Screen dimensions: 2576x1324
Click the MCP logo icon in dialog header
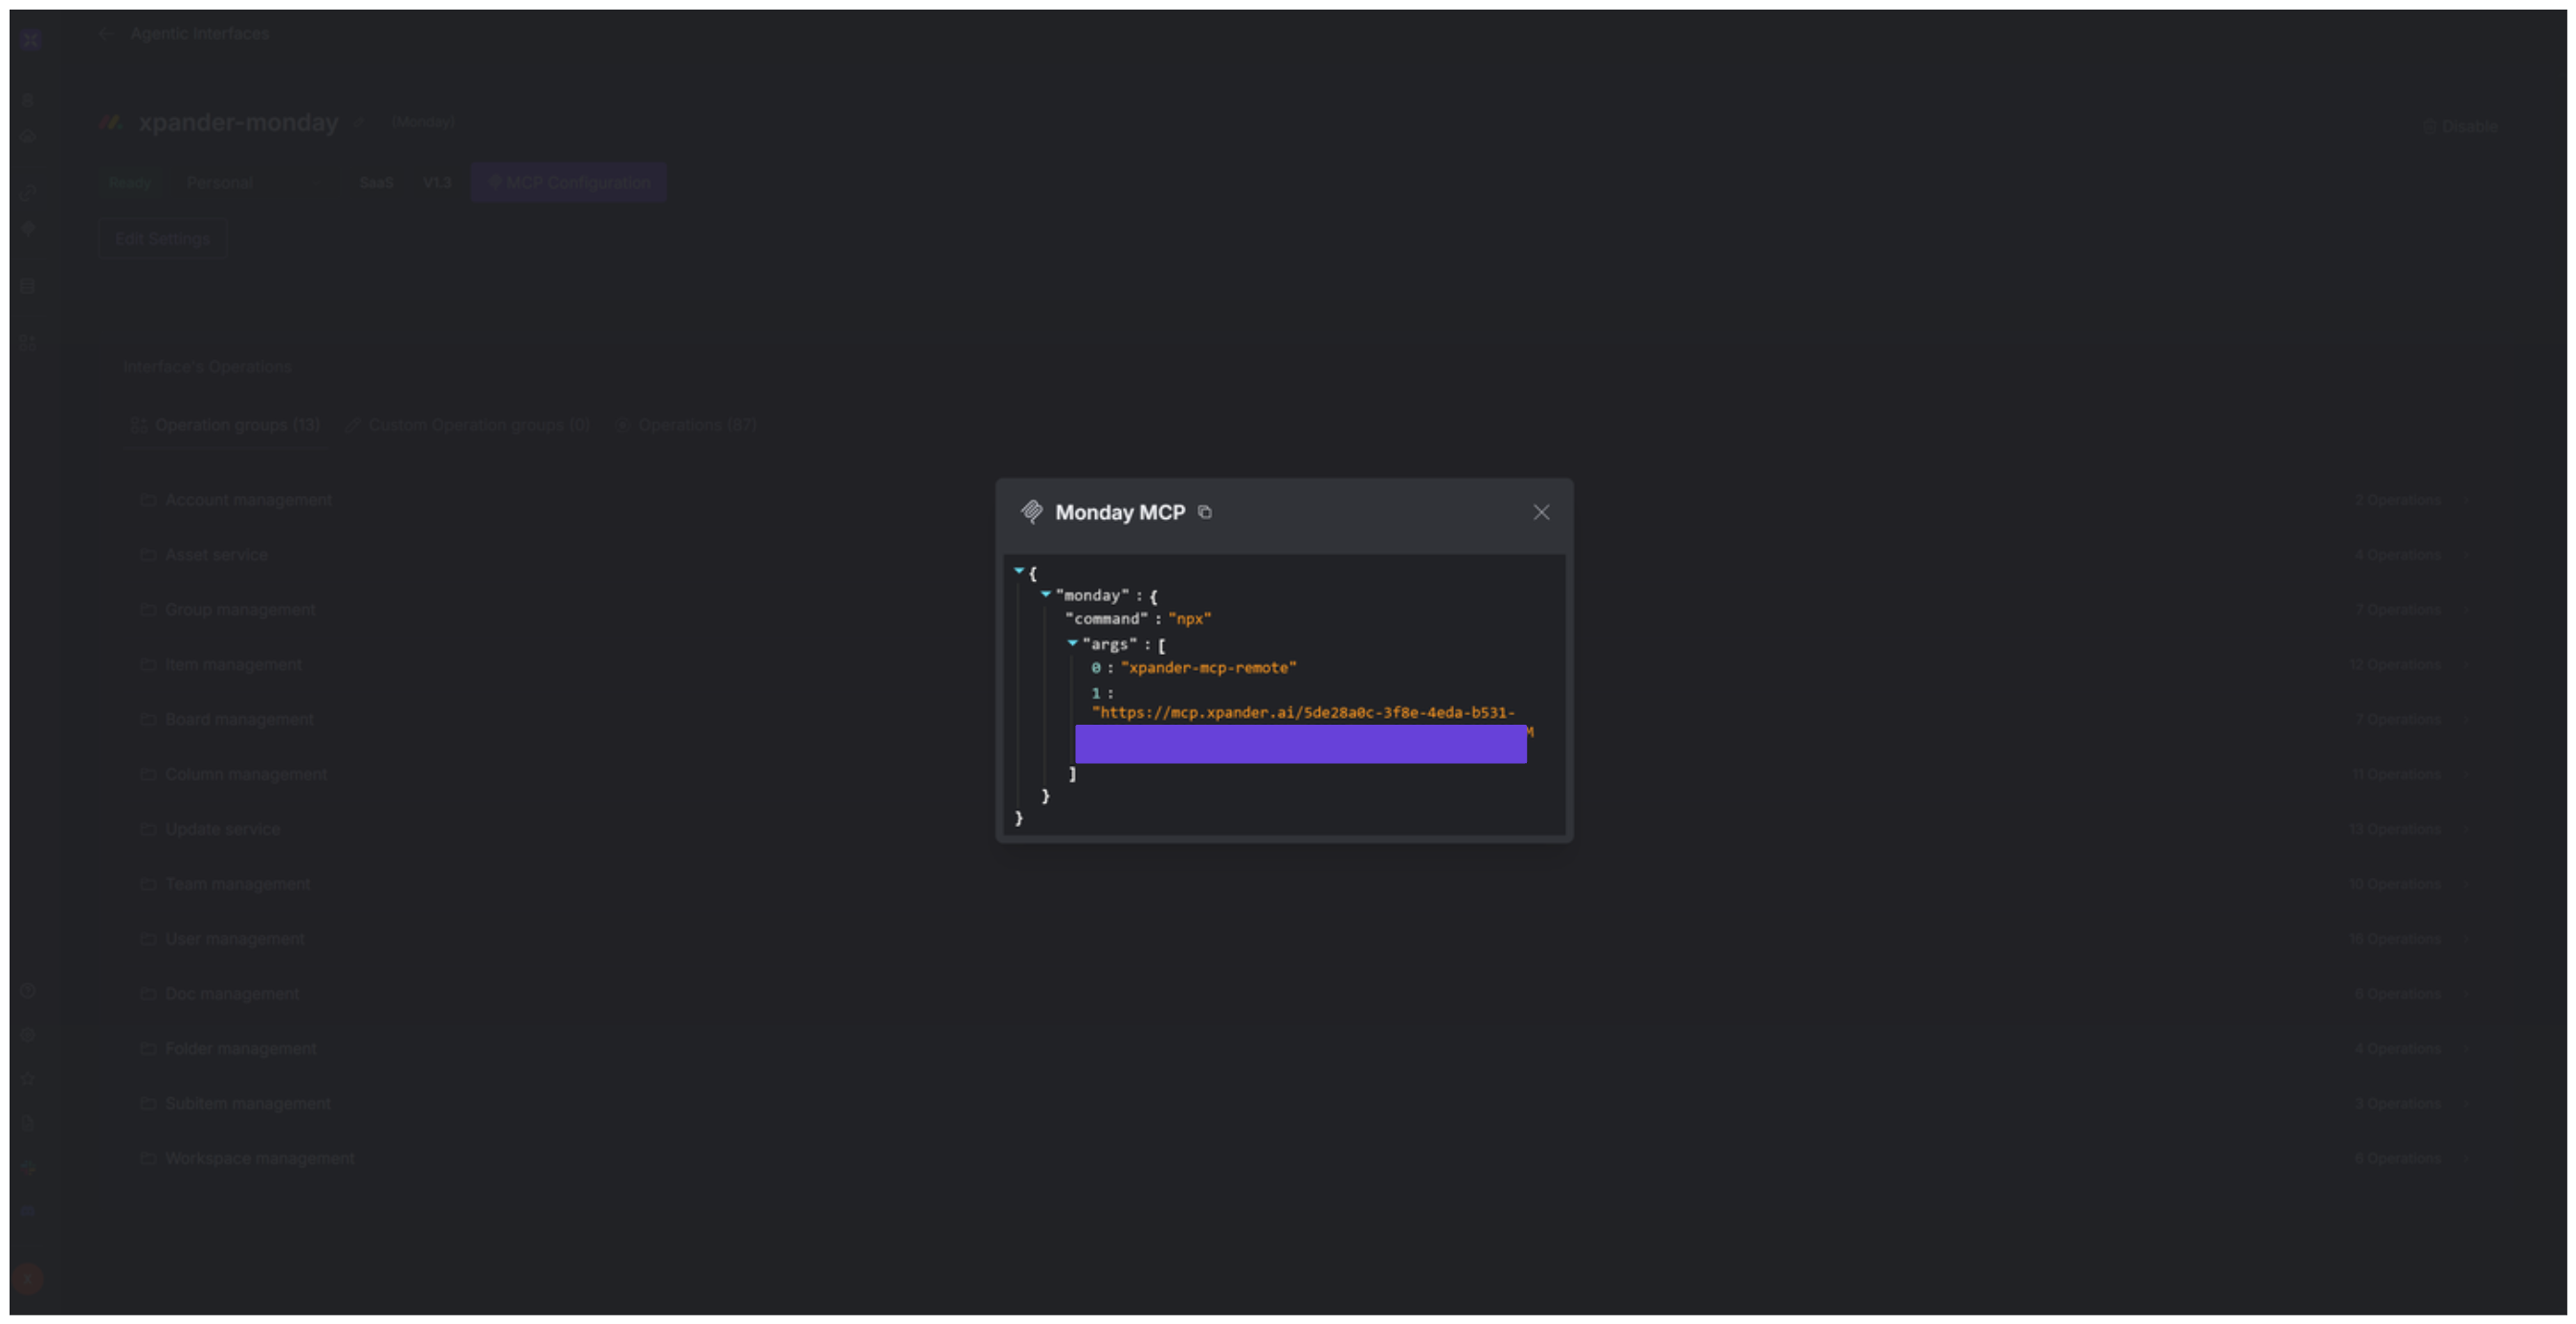pos(1031,512)
